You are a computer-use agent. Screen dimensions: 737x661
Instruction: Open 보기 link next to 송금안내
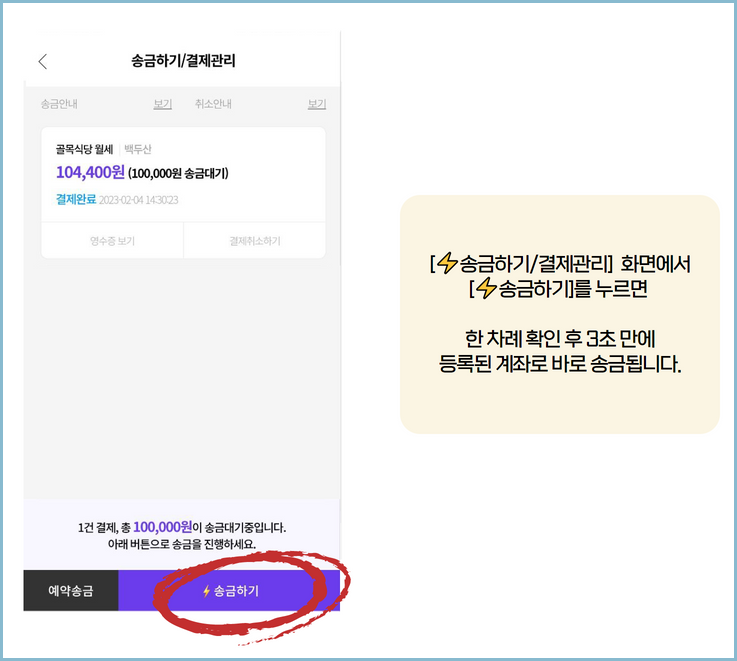pos(163,104)
